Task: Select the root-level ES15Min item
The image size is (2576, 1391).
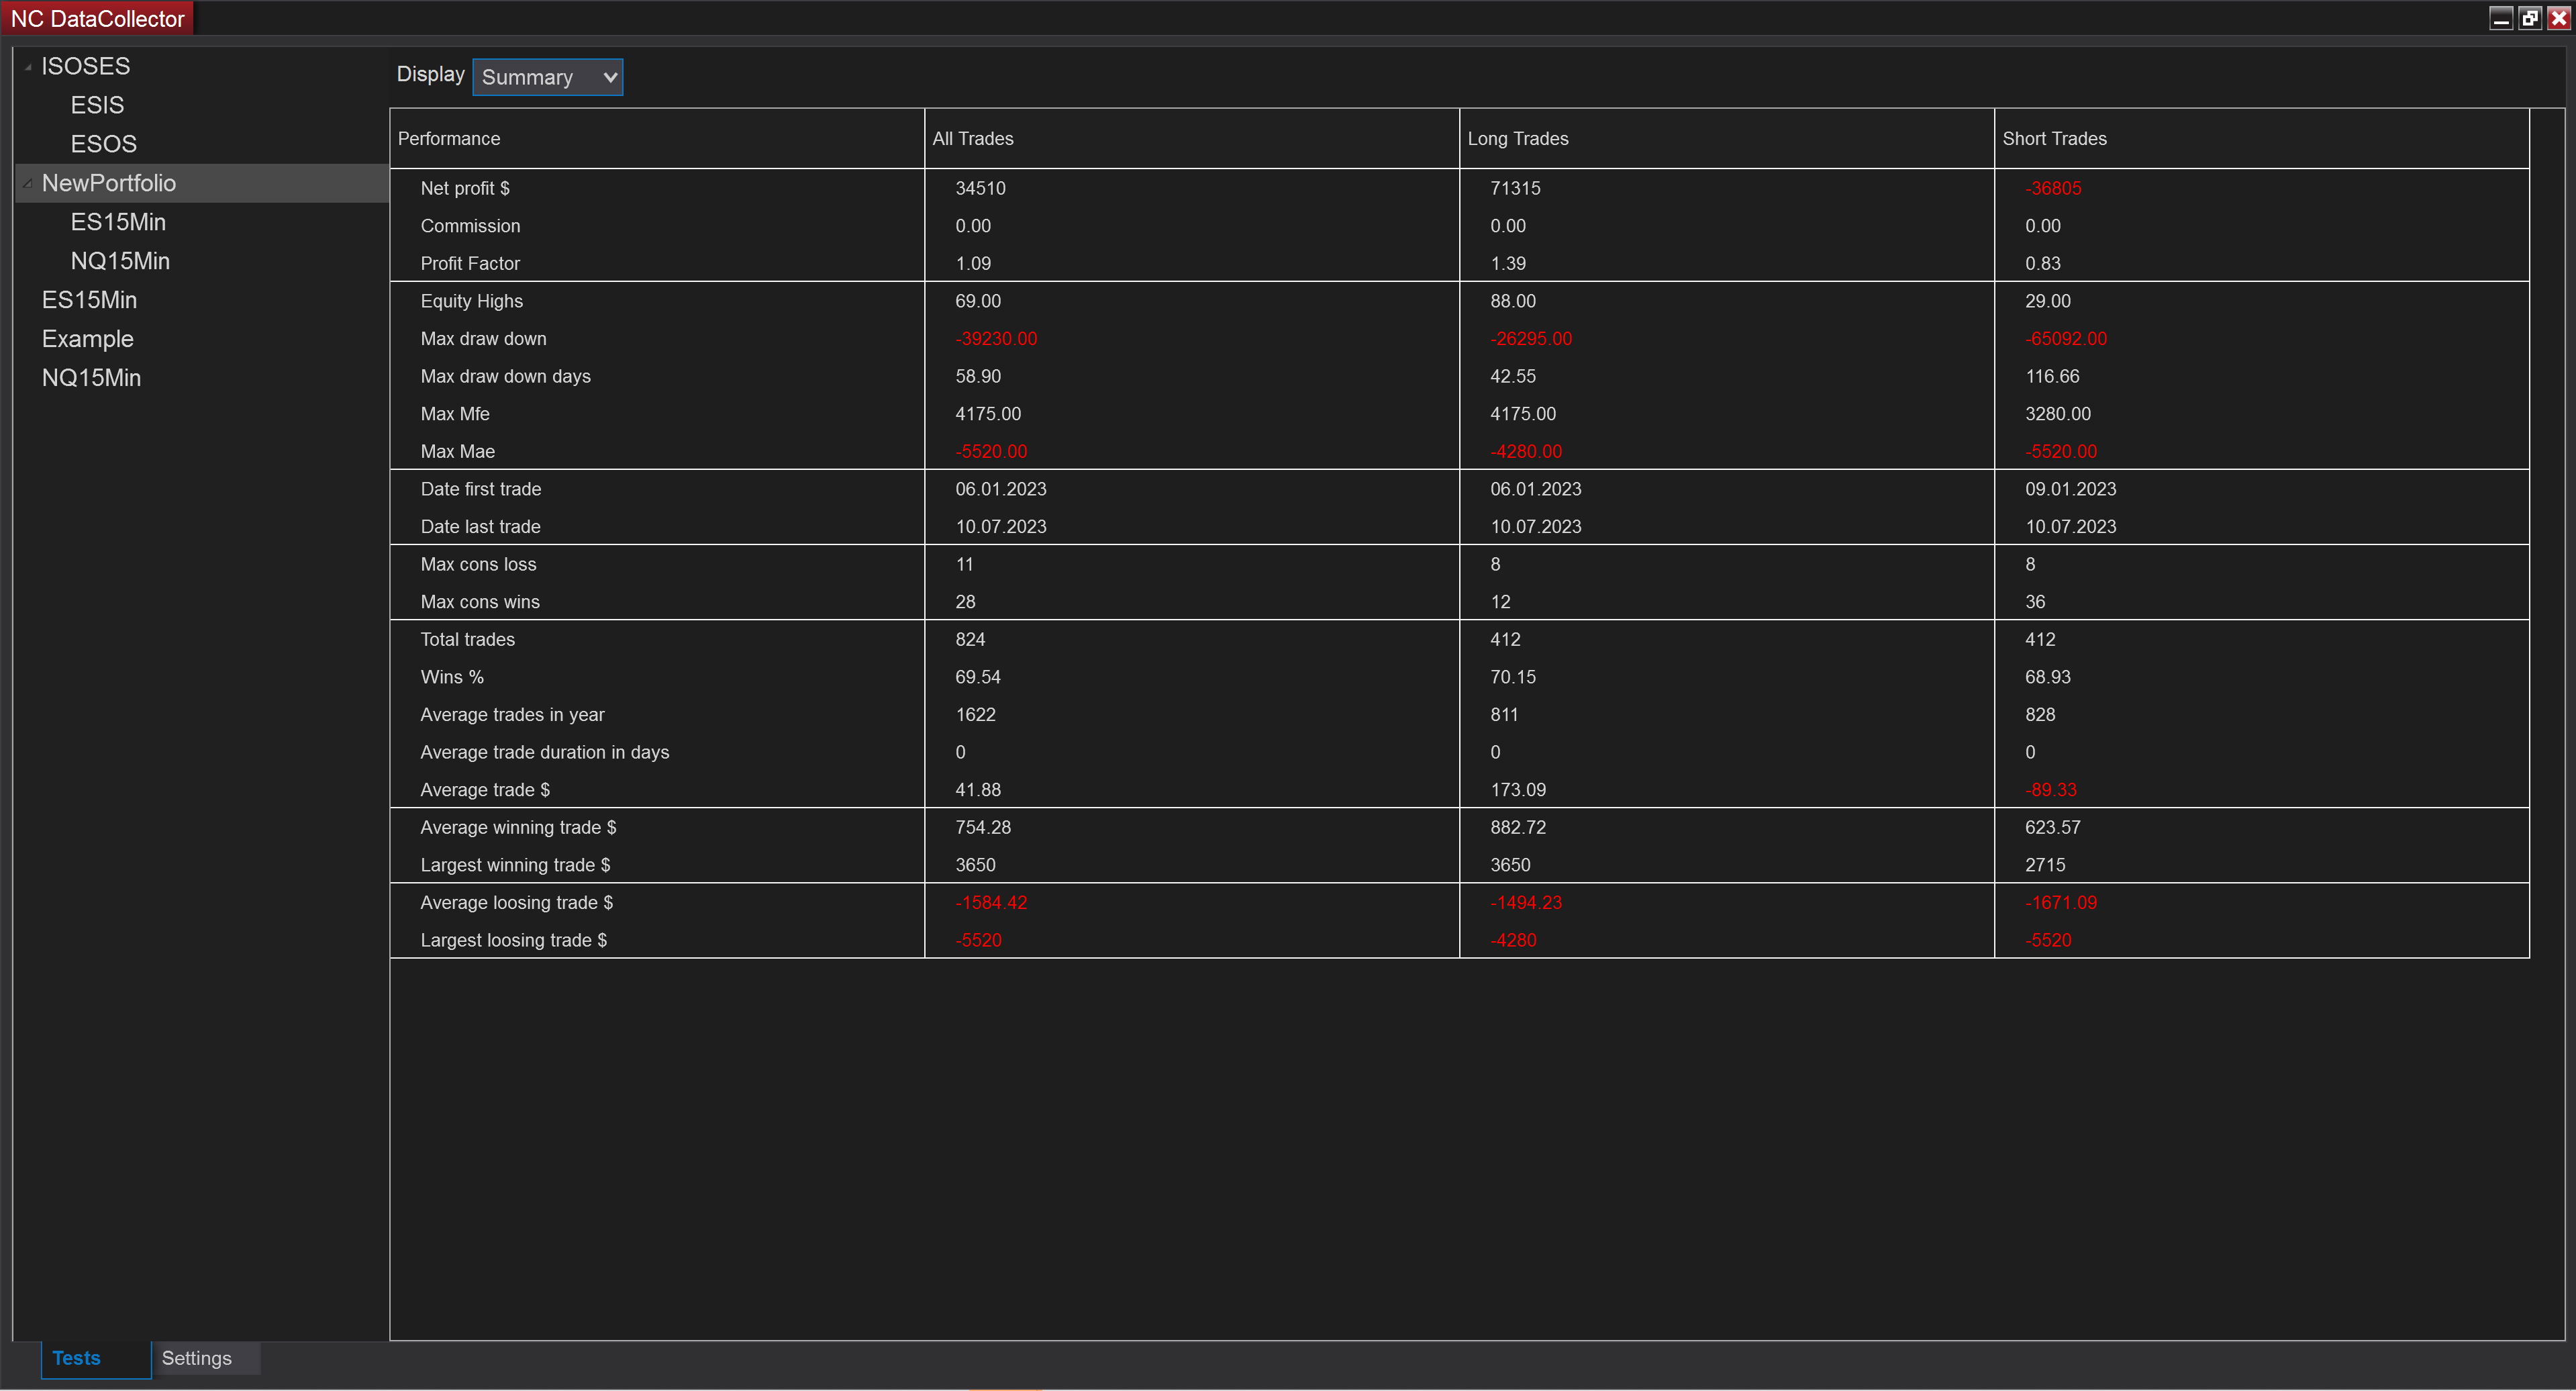Action: pos(90,299)
